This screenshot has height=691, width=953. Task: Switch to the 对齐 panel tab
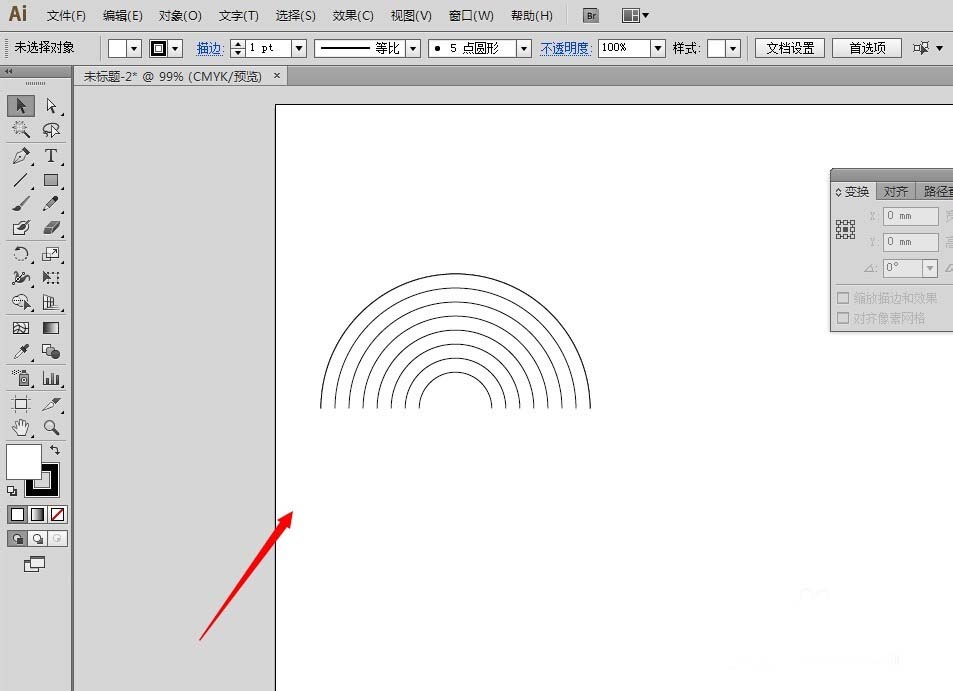point(895,191)
